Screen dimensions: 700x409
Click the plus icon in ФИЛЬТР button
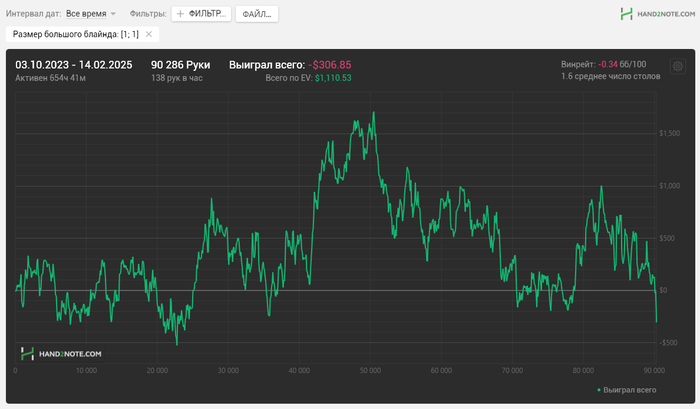tap(180, 14)
